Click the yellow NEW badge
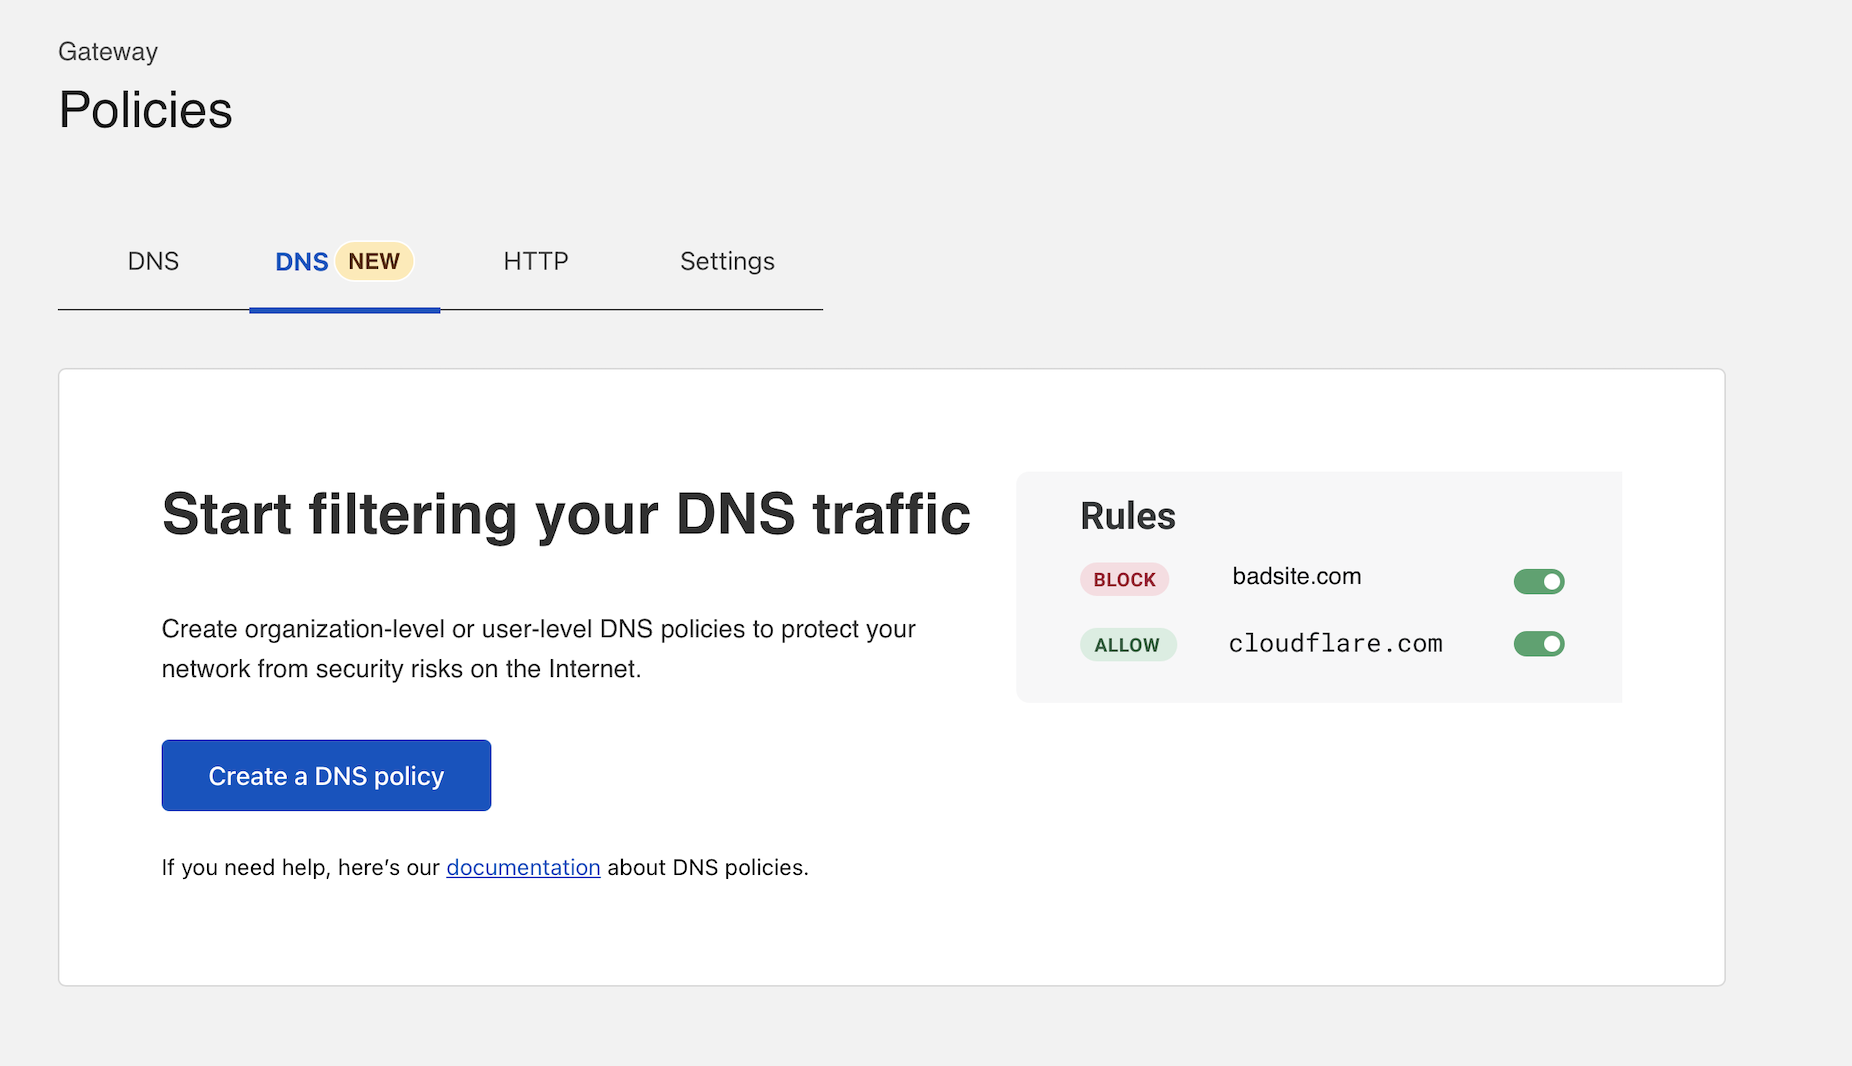This screenshot has width=1852, height=1066. tap(374, 262)
